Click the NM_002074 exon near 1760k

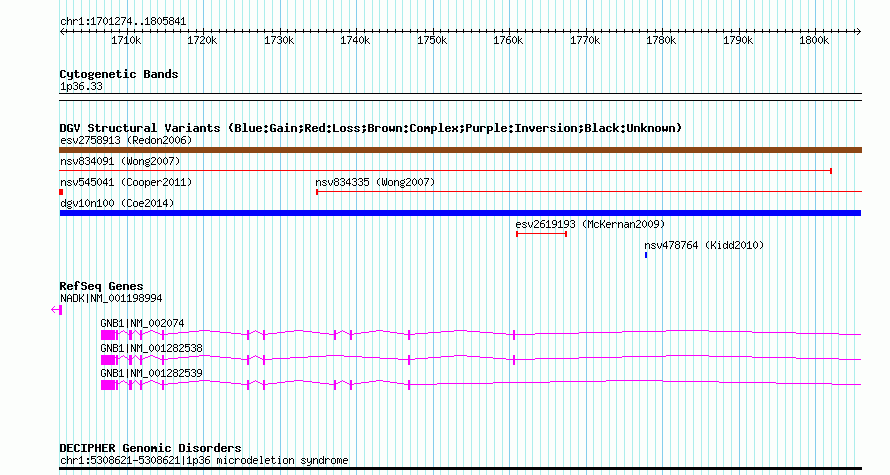514,335
